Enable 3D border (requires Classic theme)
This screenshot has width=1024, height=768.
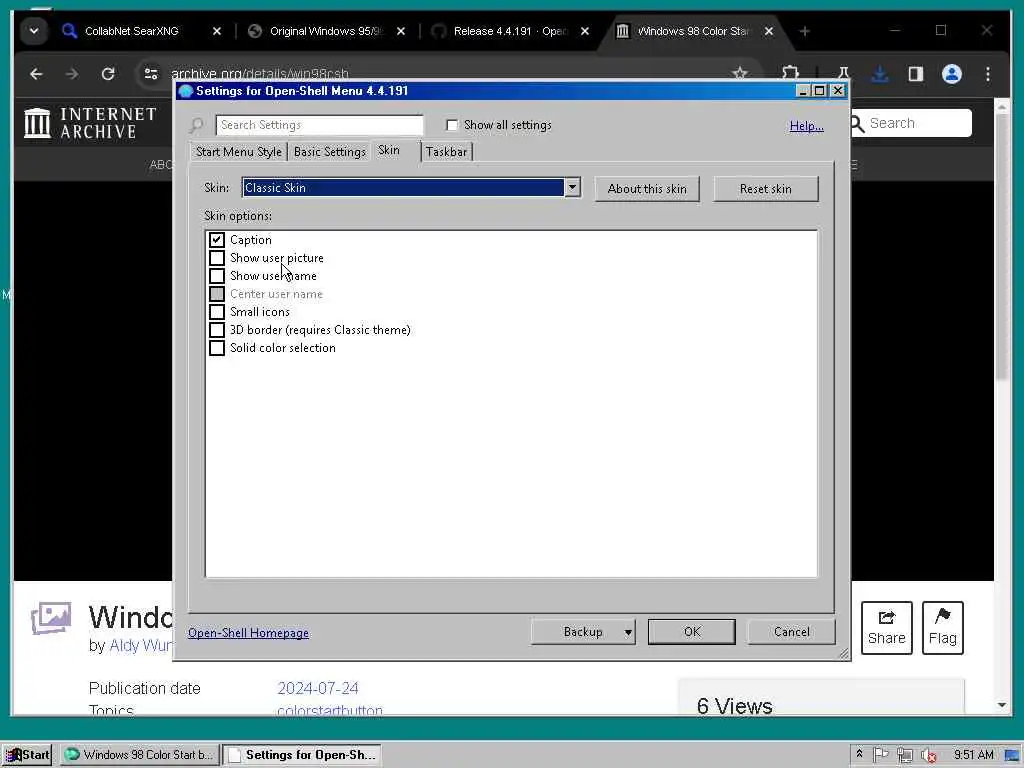(x=217, y=330)
